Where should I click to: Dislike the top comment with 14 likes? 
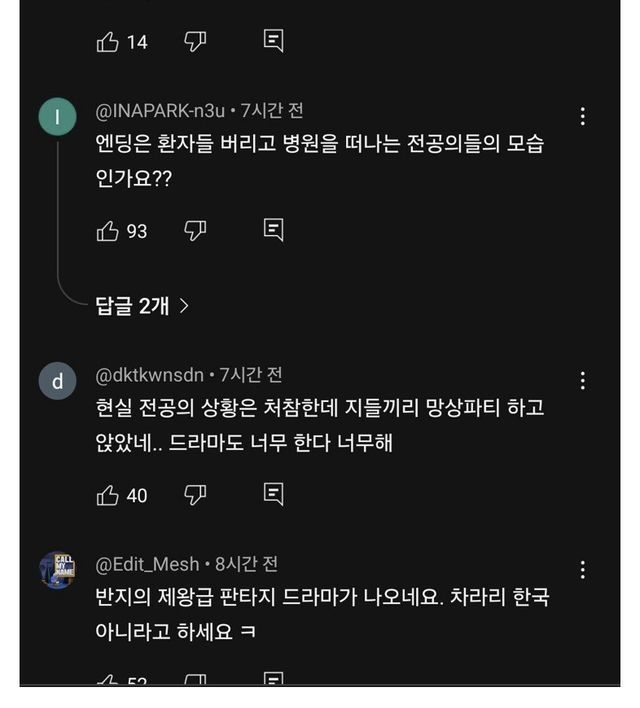click(195, 41)
